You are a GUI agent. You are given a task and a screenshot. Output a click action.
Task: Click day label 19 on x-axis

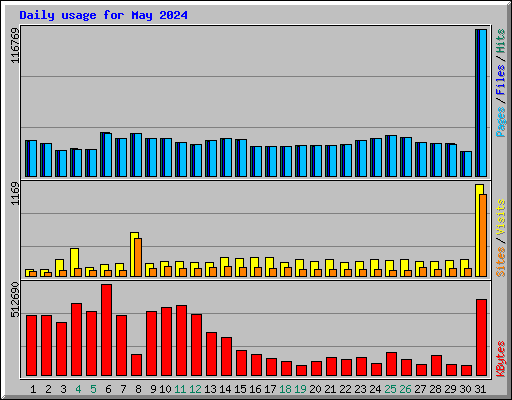click(300, 389)
